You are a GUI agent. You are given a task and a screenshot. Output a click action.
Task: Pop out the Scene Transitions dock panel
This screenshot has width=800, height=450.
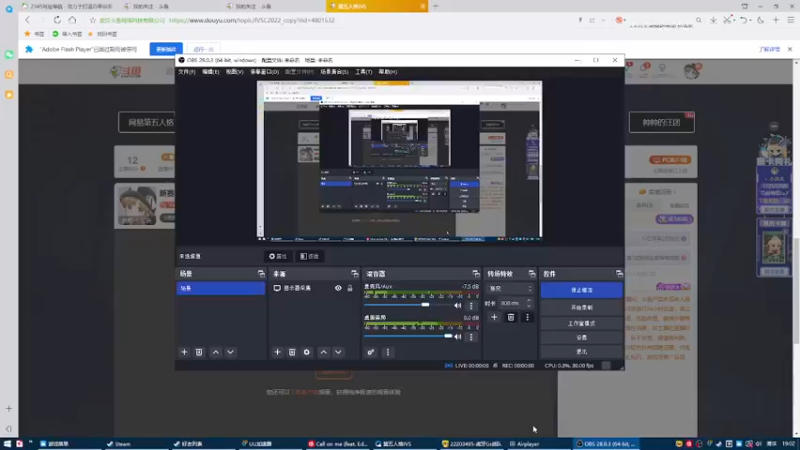tap(532, 274)
